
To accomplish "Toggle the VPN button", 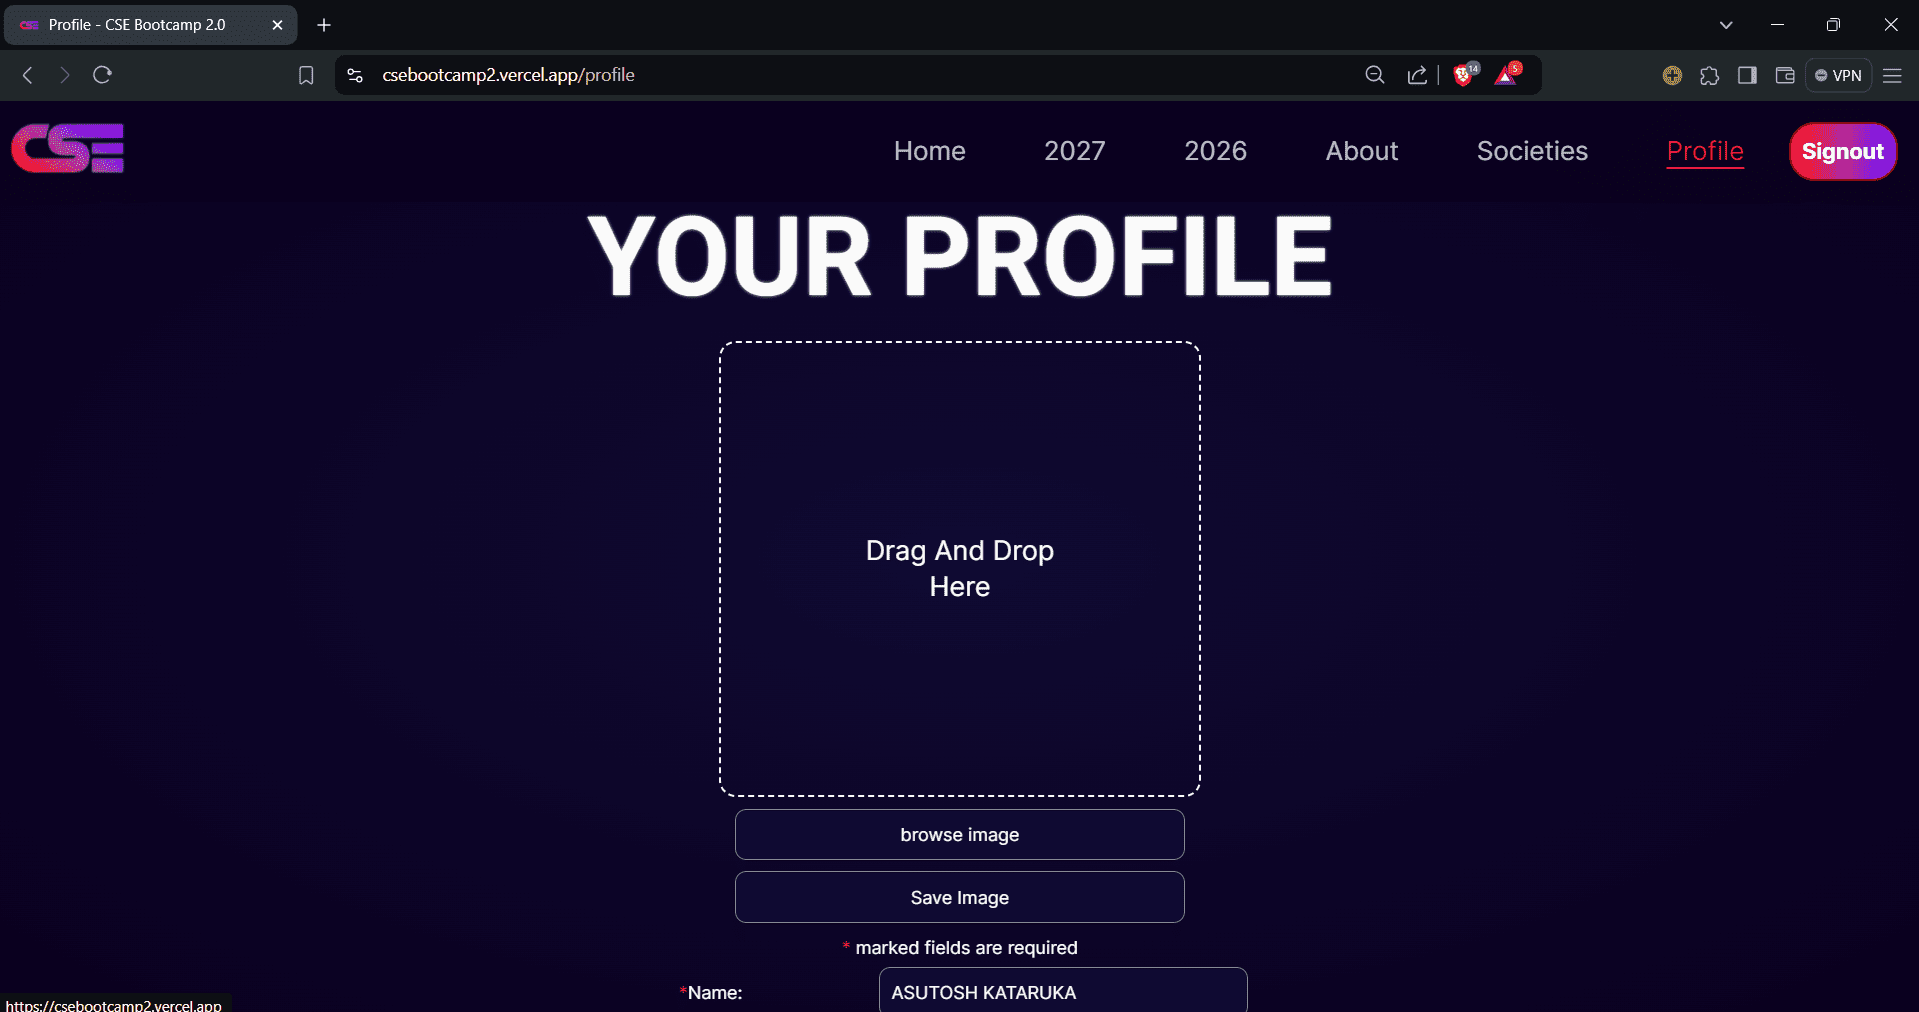I will (x=1838, y=75).
